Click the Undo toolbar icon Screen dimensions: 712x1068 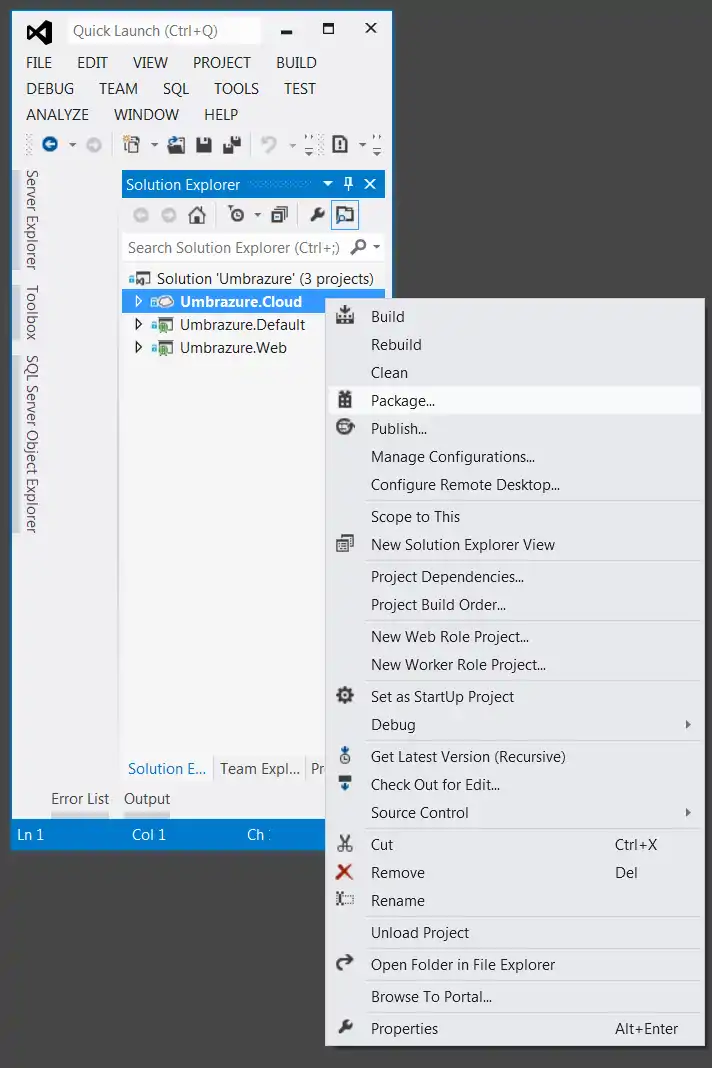(269, 144)
